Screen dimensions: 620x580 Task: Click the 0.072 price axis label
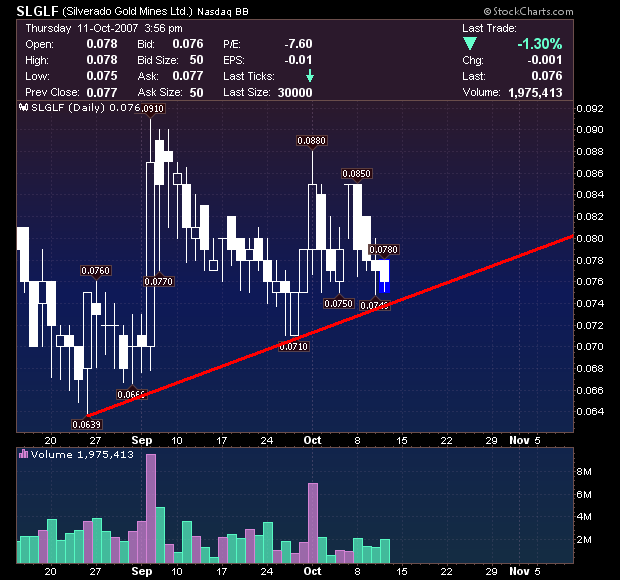point(590,325)
